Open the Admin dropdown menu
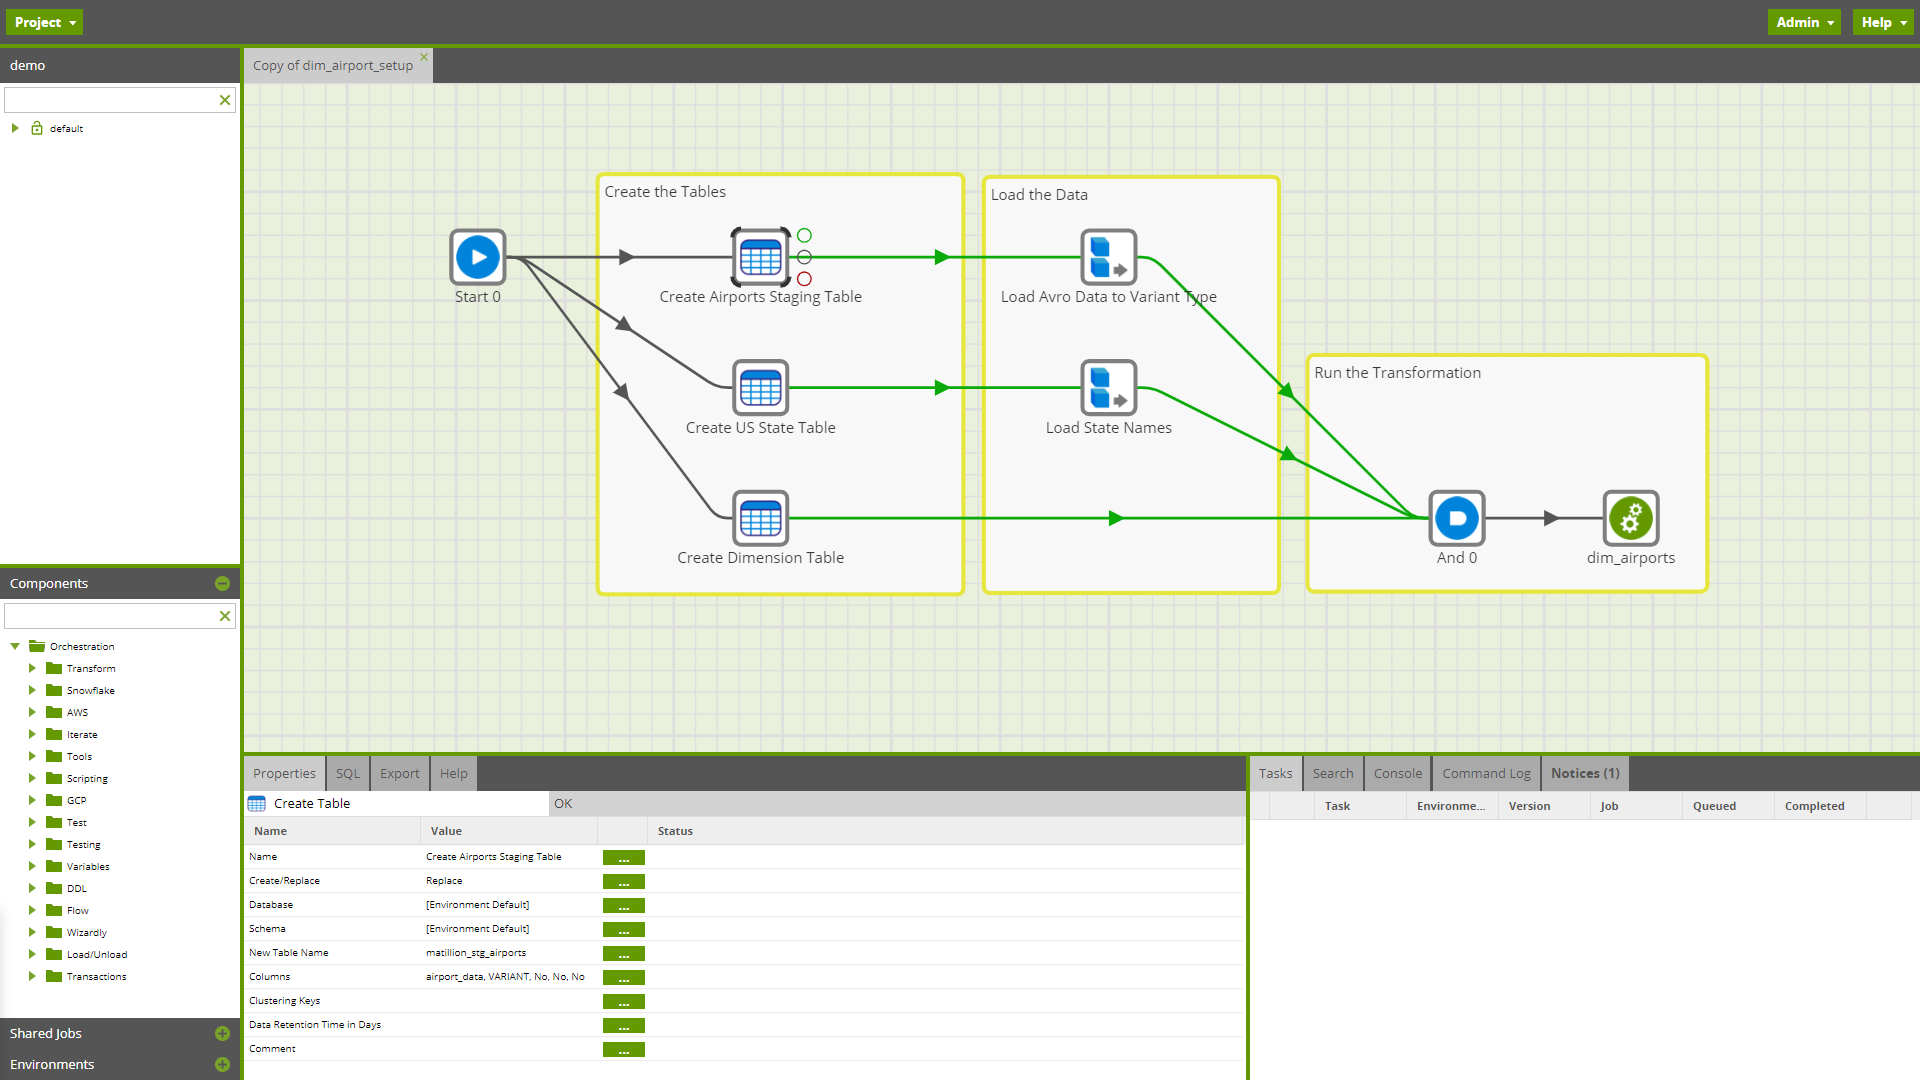1920x1080 pixels. pyautogui.click(x=1804, y=22)
